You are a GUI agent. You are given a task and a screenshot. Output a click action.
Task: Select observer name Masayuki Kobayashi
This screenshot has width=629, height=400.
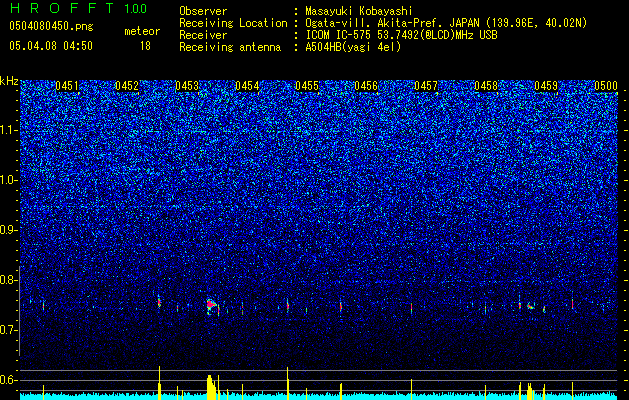click(x=359, y=11)
